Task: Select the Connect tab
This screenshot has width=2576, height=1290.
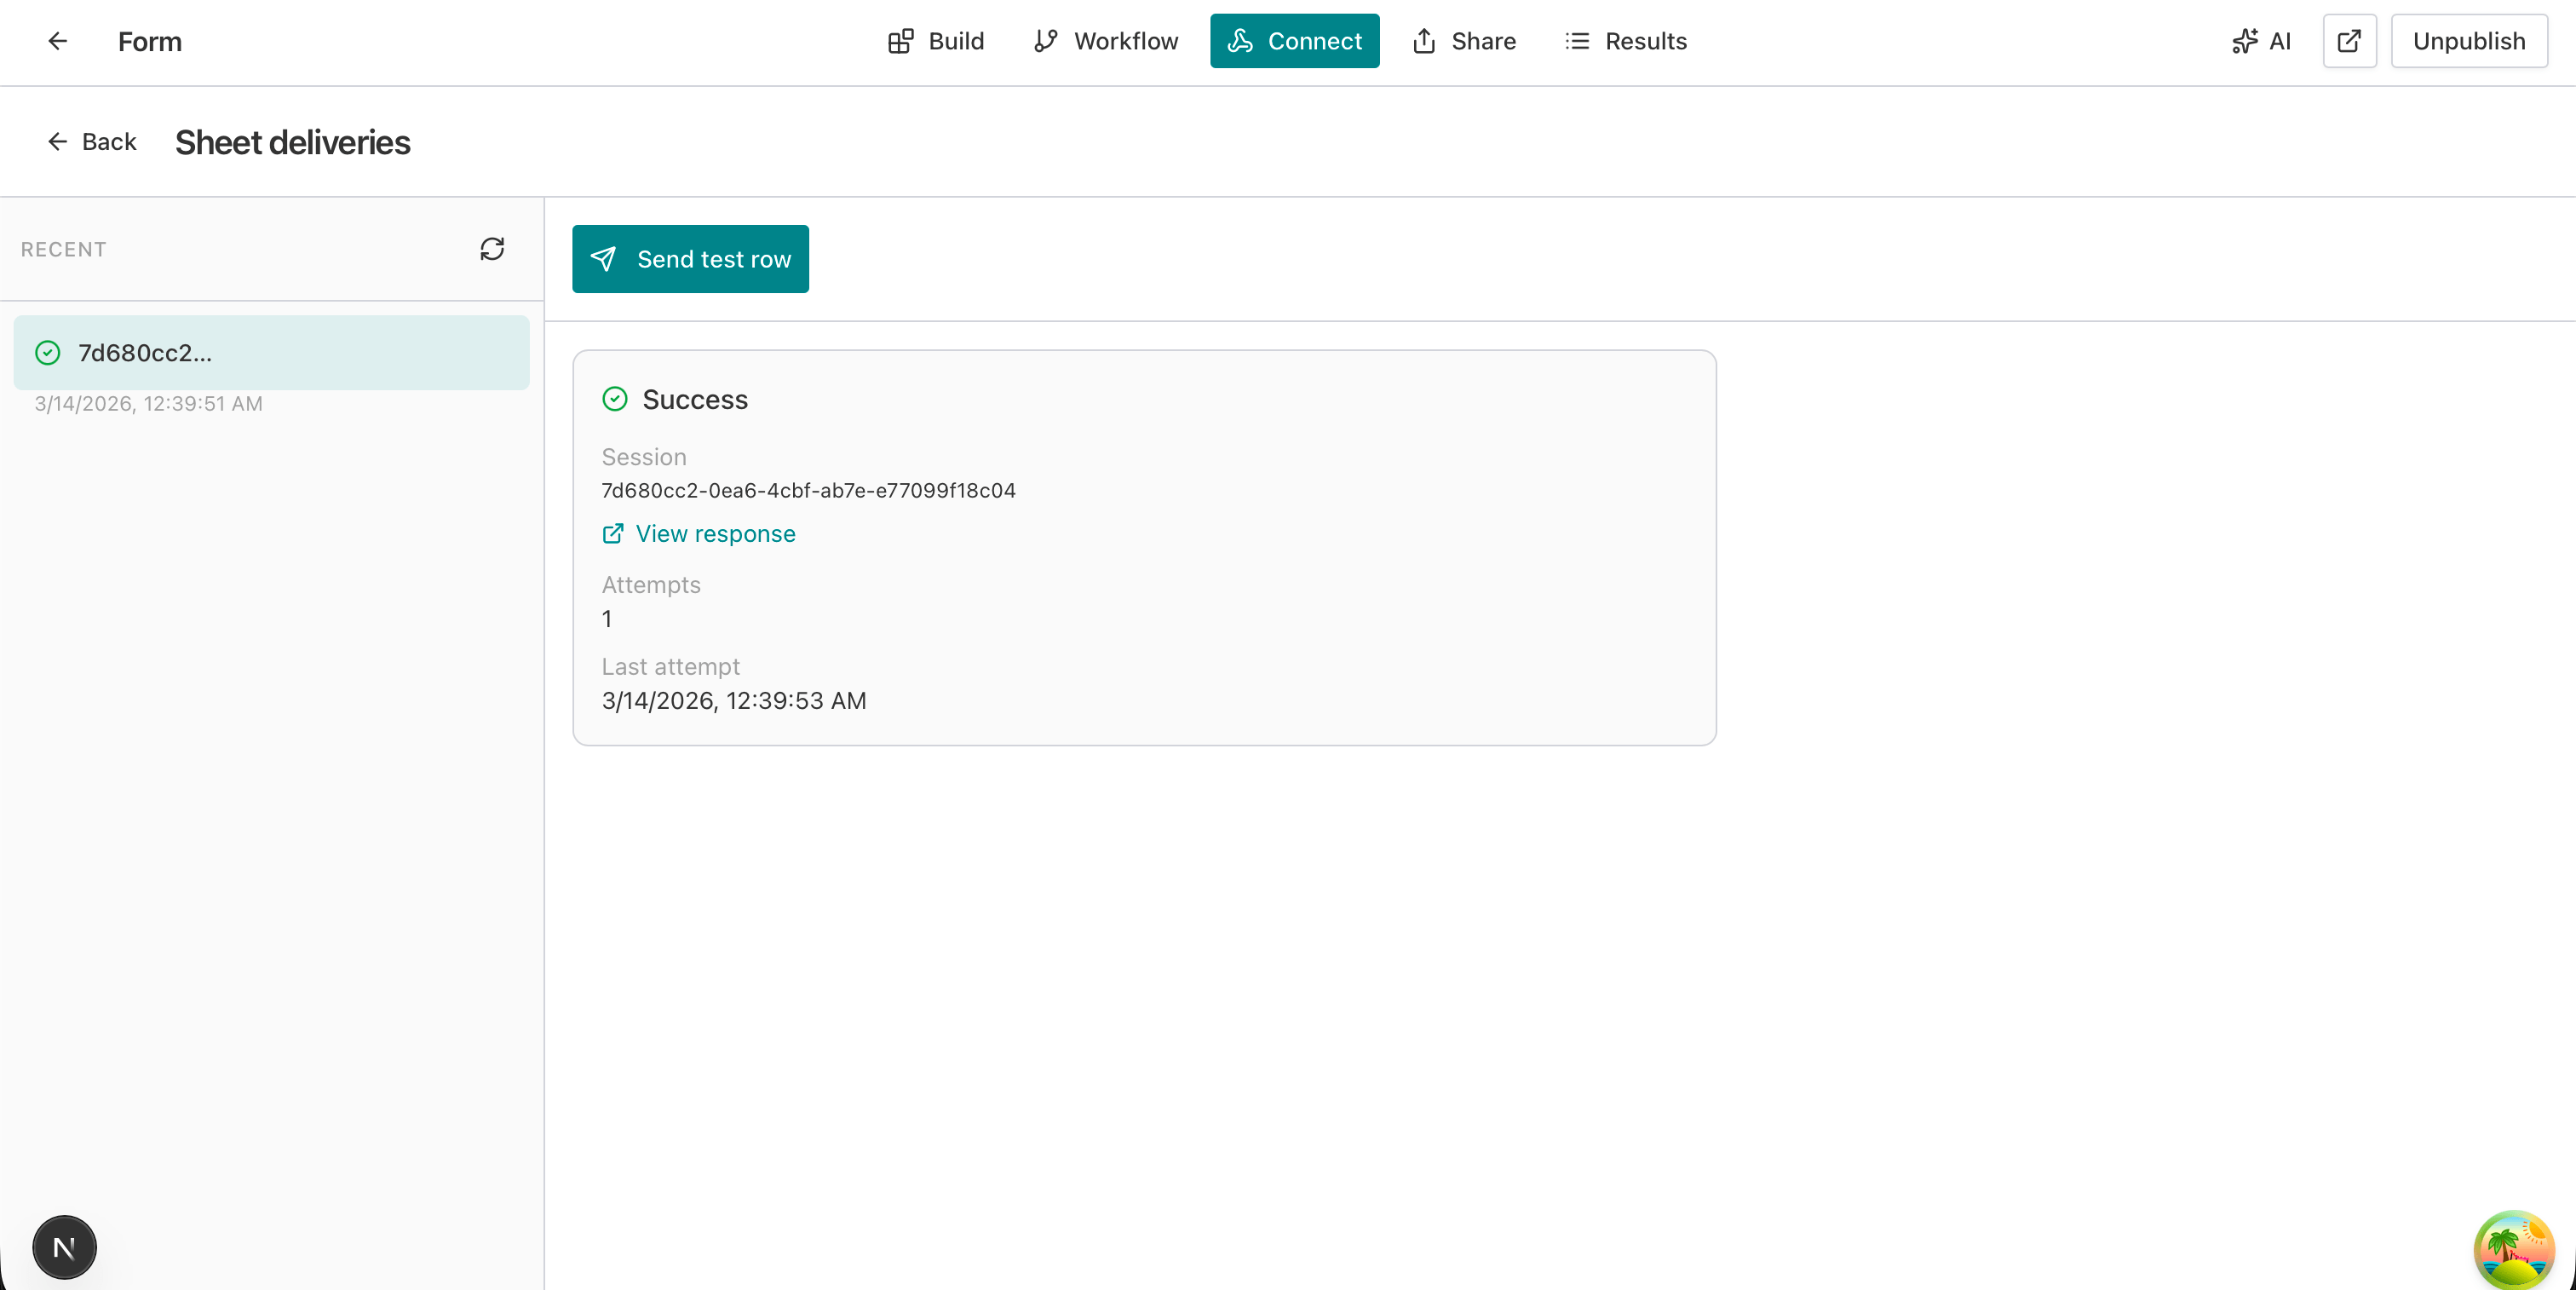Action: [1294, 41]
